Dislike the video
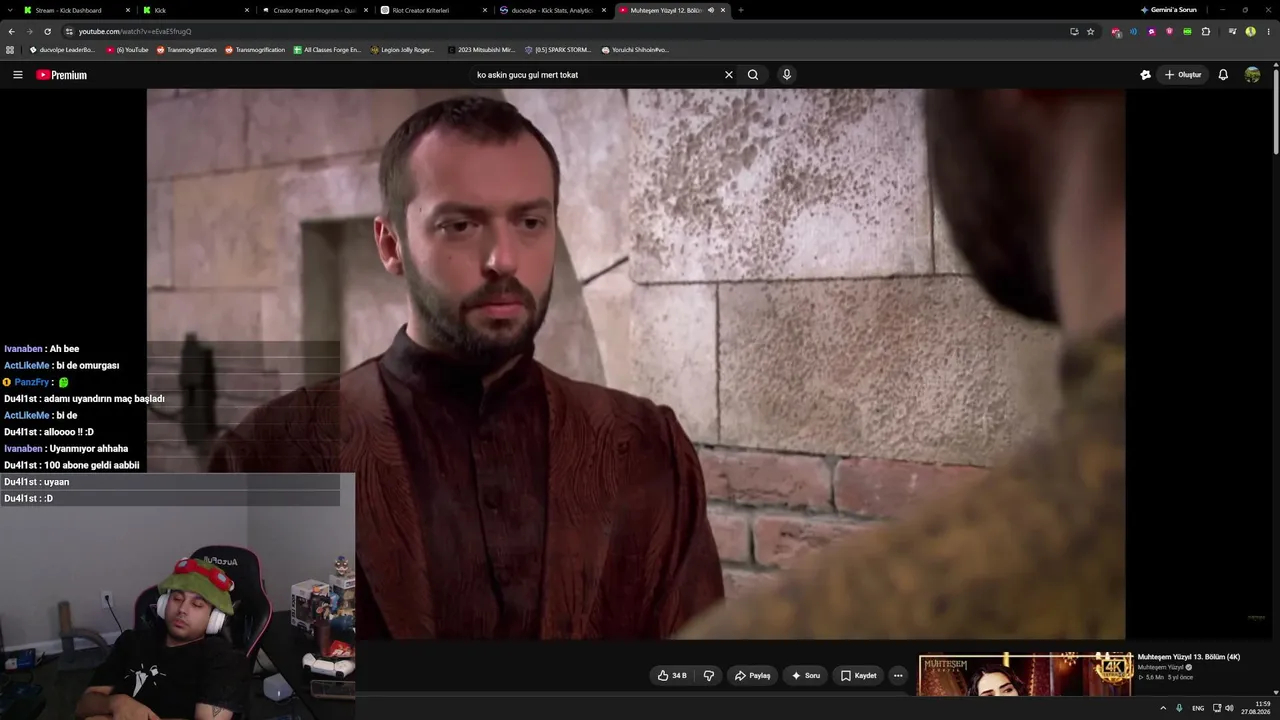The height and width of the screenshot is (720, 1280). point(709,676)
